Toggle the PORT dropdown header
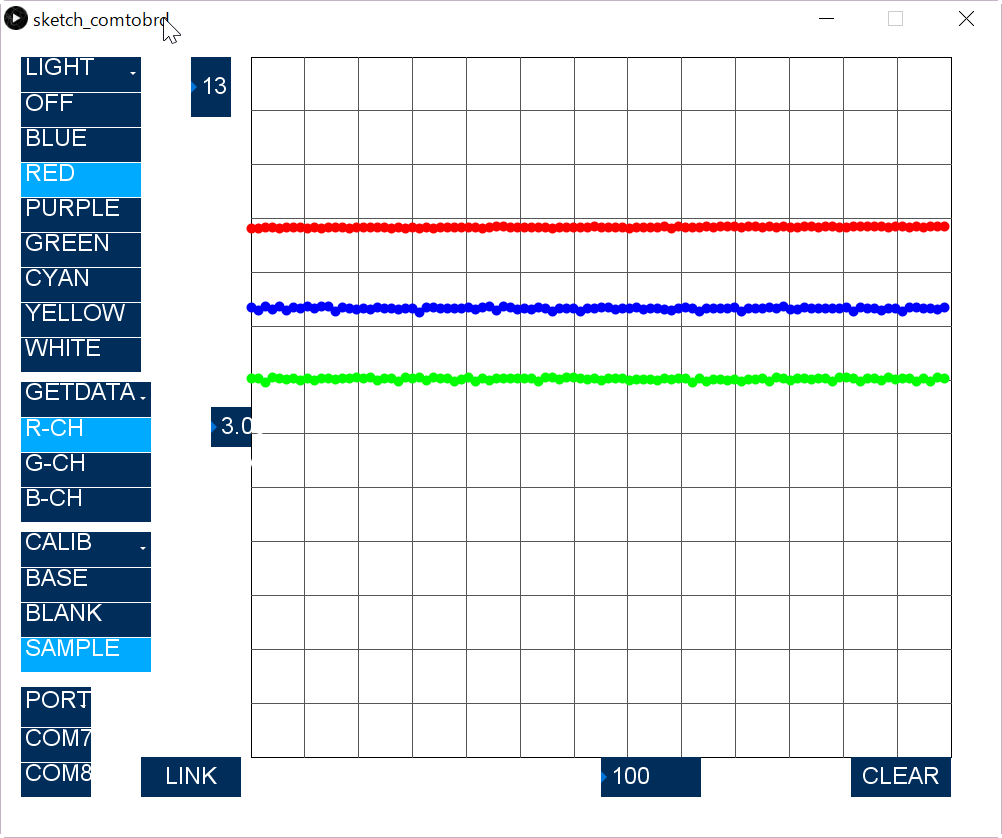This screenshot has height=838, width=1002. 56,706
